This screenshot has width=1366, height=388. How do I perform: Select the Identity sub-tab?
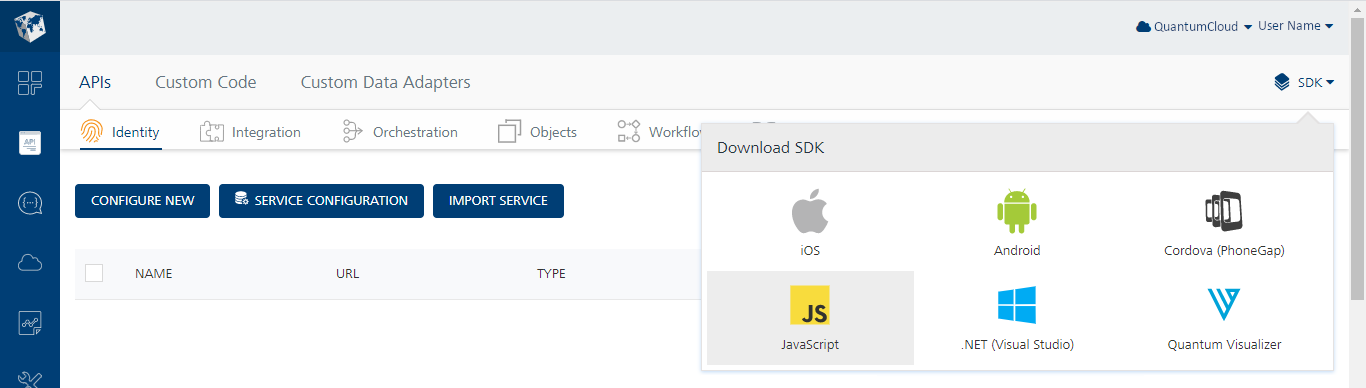click(120, 132)
